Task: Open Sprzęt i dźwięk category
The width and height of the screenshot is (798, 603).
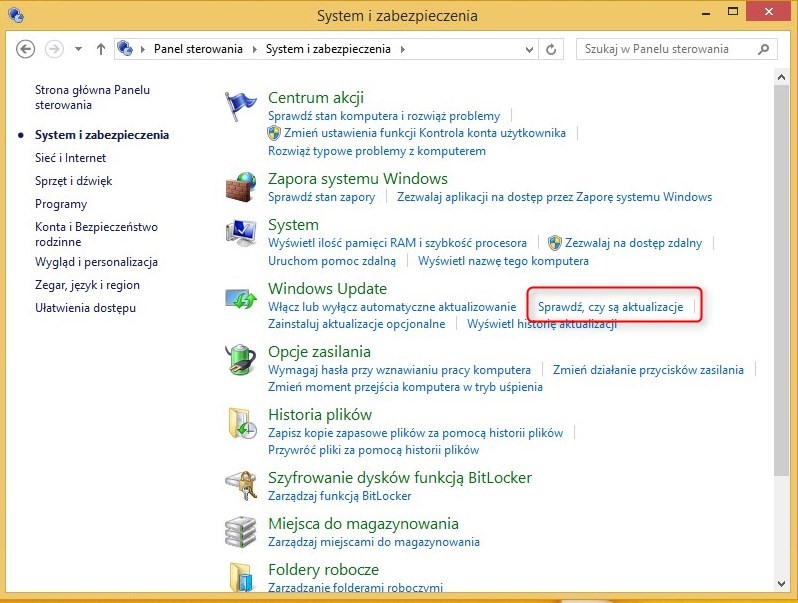Action: click(x=73, y=181)
